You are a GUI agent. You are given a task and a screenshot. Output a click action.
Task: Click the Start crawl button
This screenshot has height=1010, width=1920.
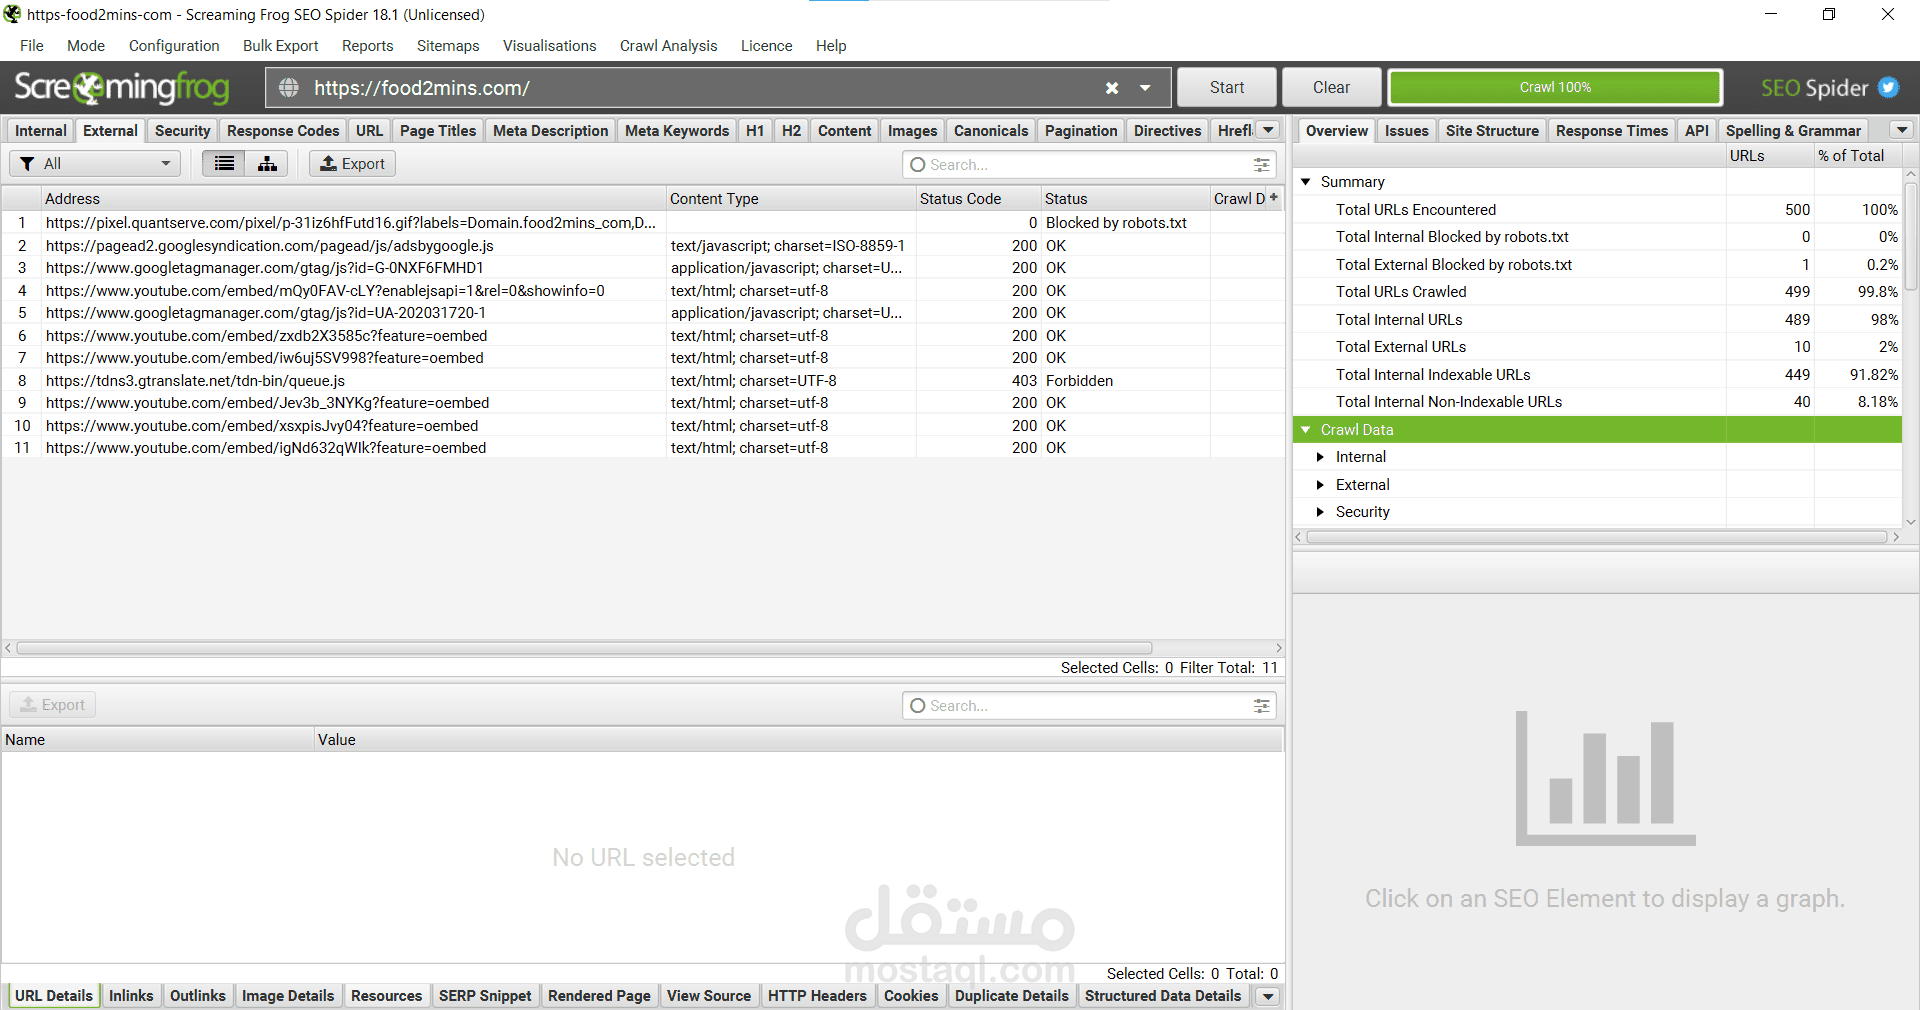coord(1227,88)
